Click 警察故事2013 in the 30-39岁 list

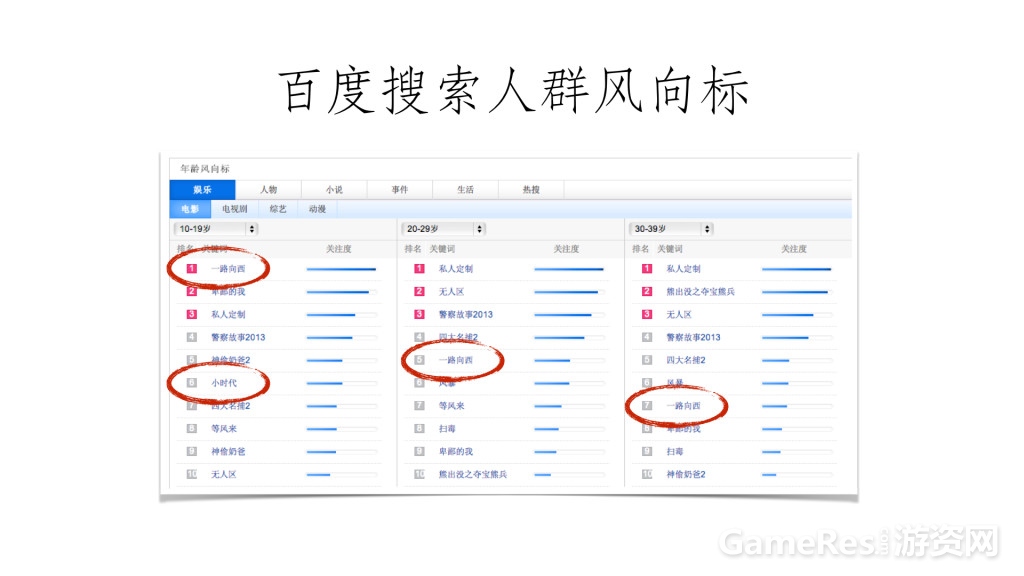[x=693, y=337]
